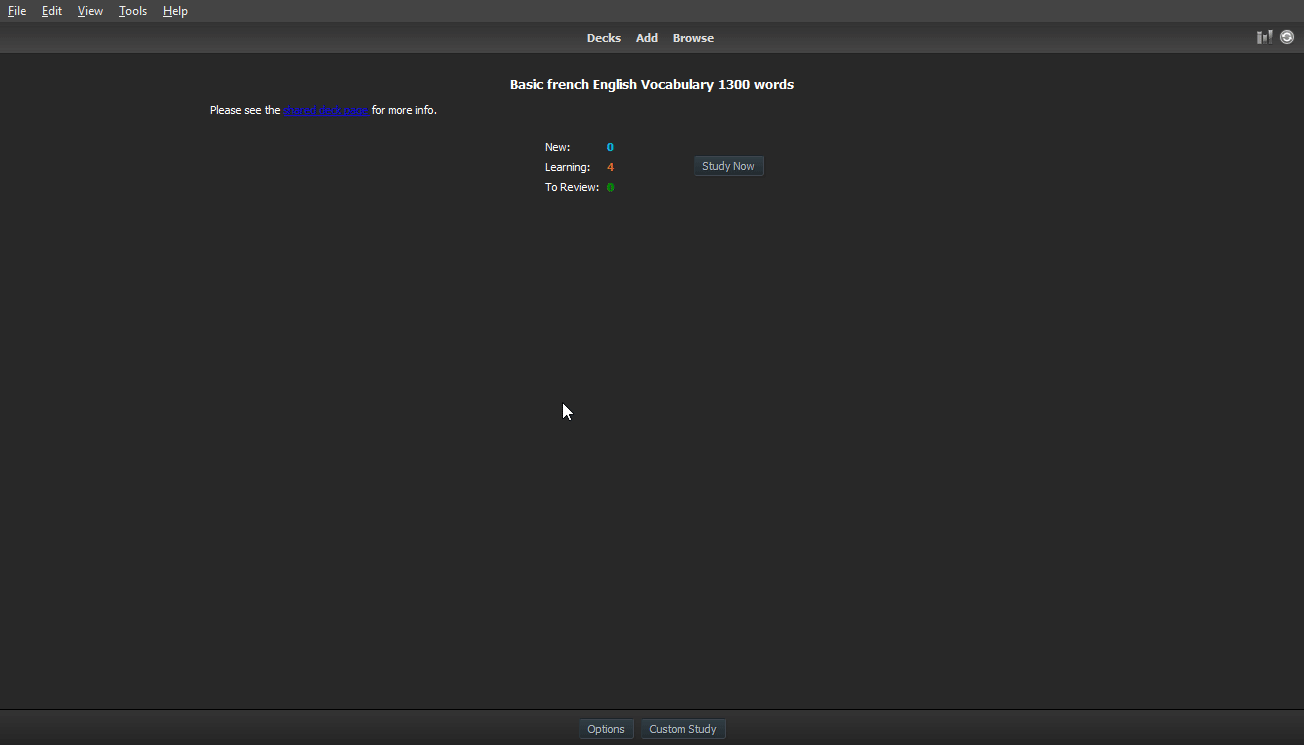This screenshot has width=1304, height=745.
Task: Click the orange Learning count of 4
Action: 610,167
